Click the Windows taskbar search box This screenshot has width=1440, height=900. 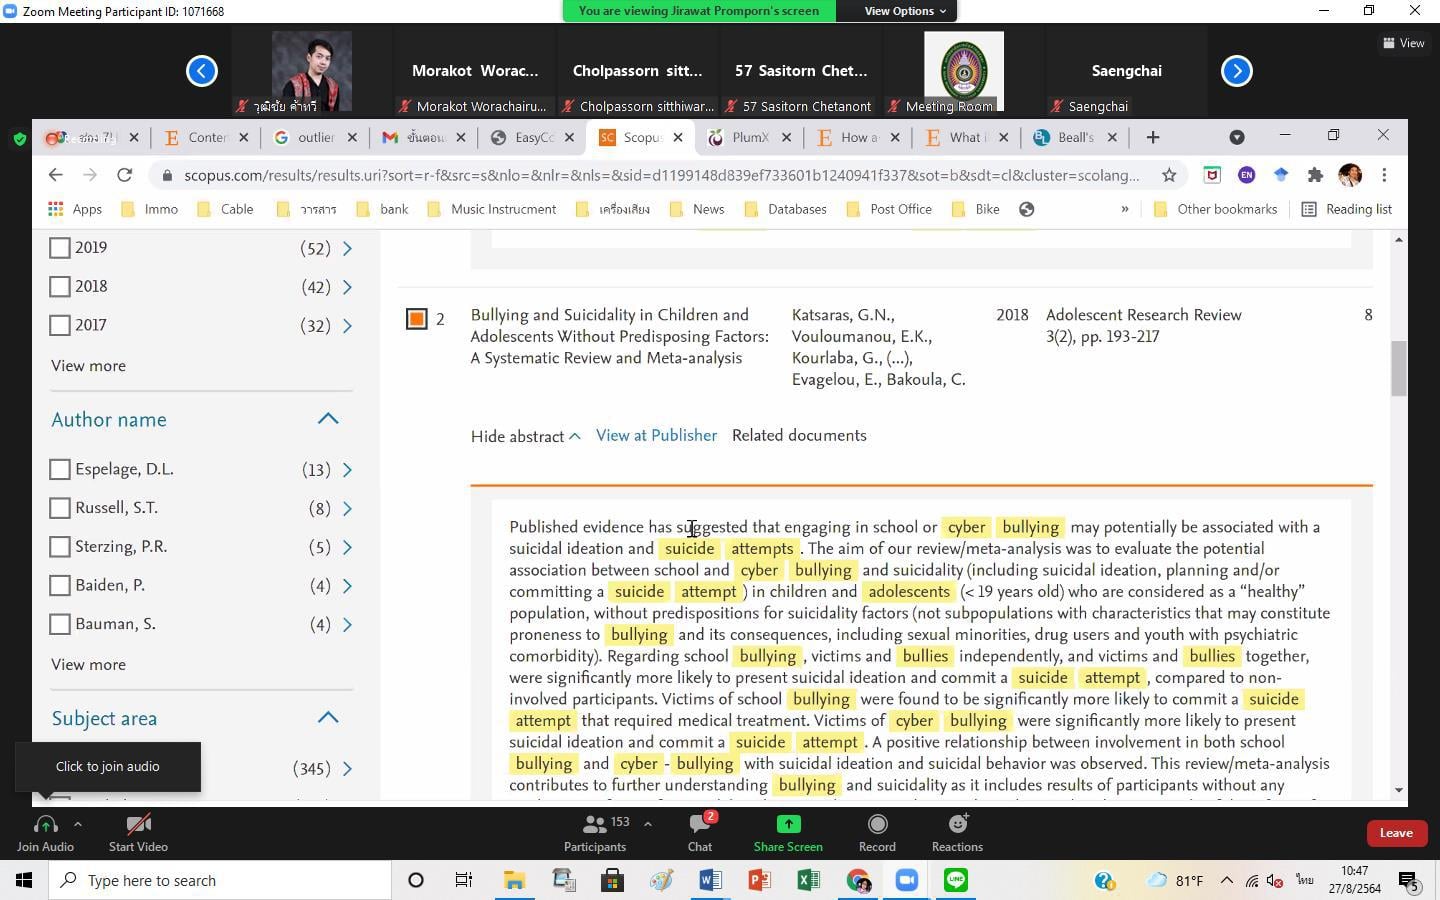click(x=220, y=881)
